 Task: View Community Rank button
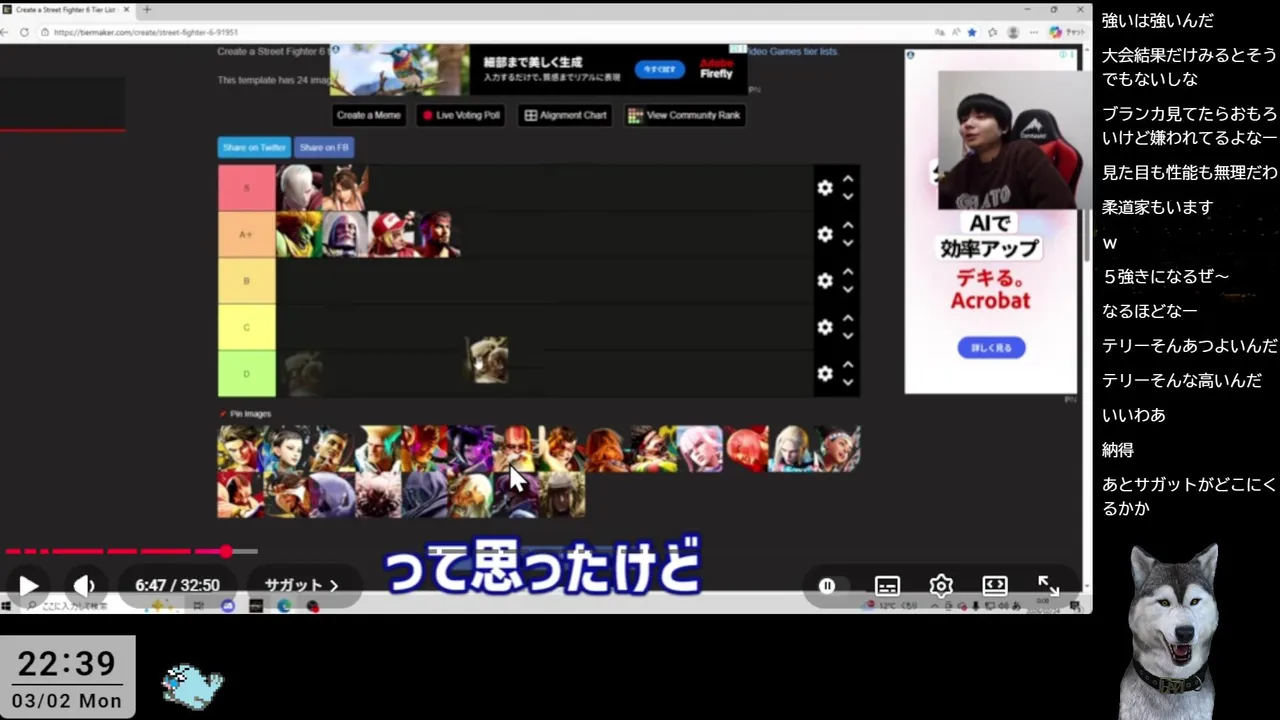685,115
